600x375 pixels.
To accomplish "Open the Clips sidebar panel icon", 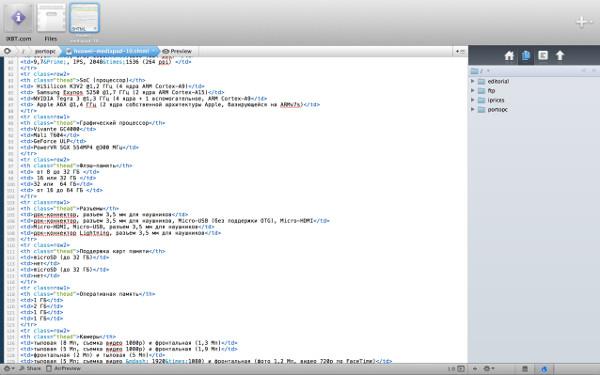I will (543, 56).
